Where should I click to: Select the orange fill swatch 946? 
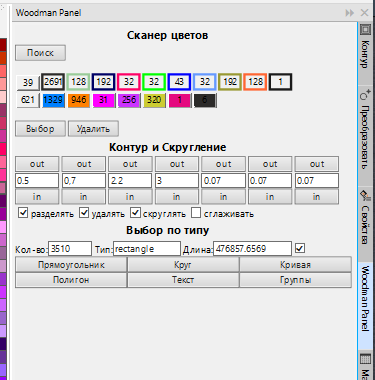pyautogui.click(x=79, y=100)
